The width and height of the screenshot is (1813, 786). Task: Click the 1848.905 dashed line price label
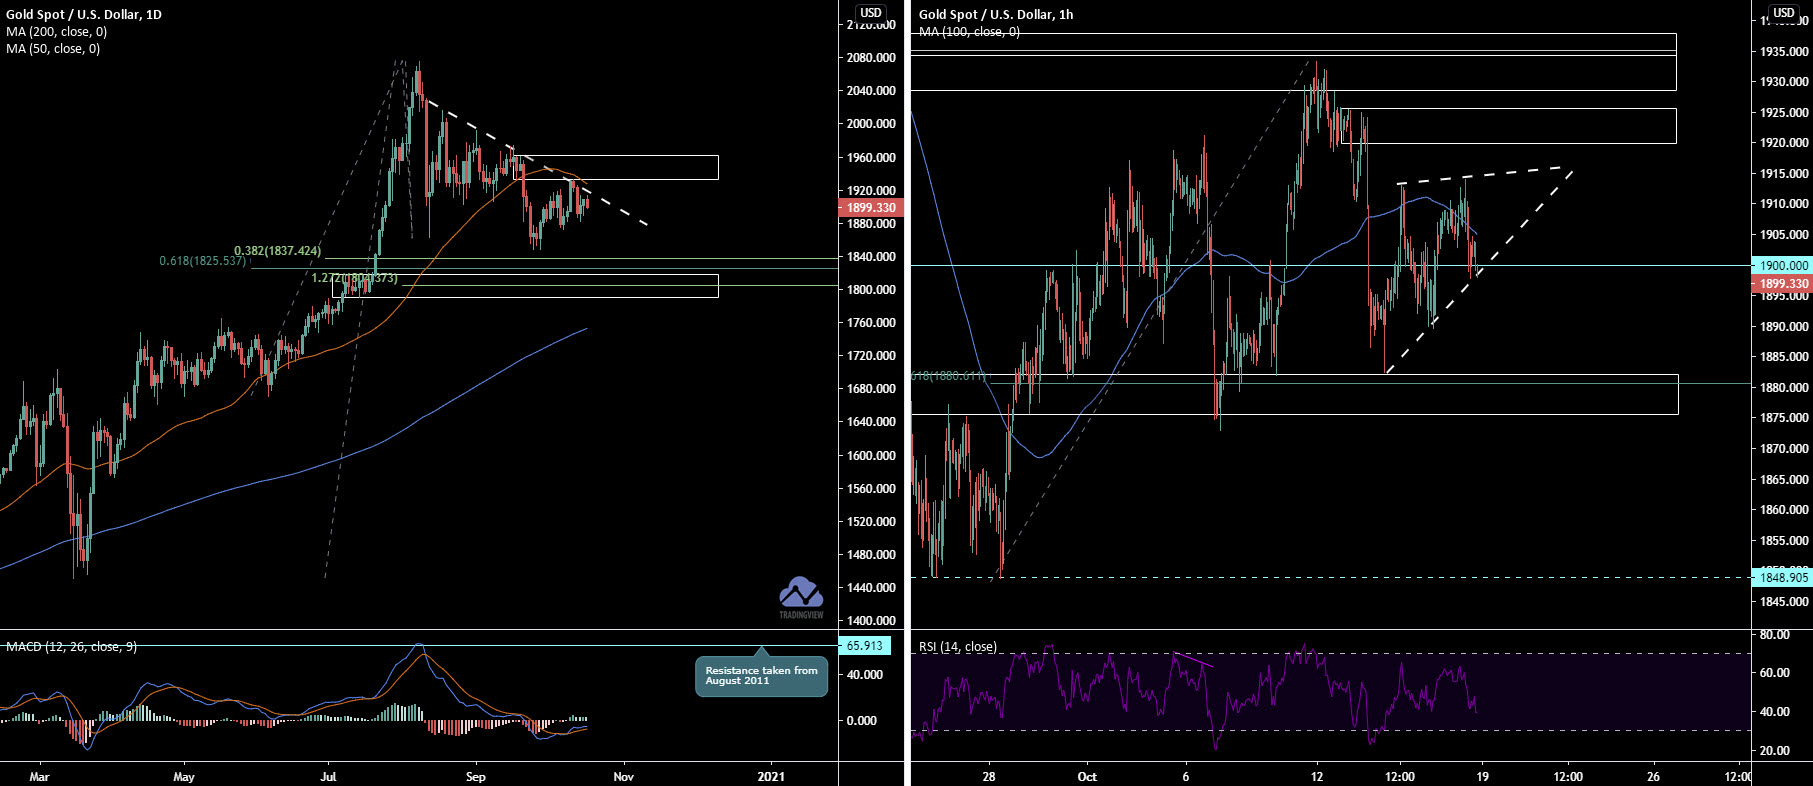point(1782,578)
